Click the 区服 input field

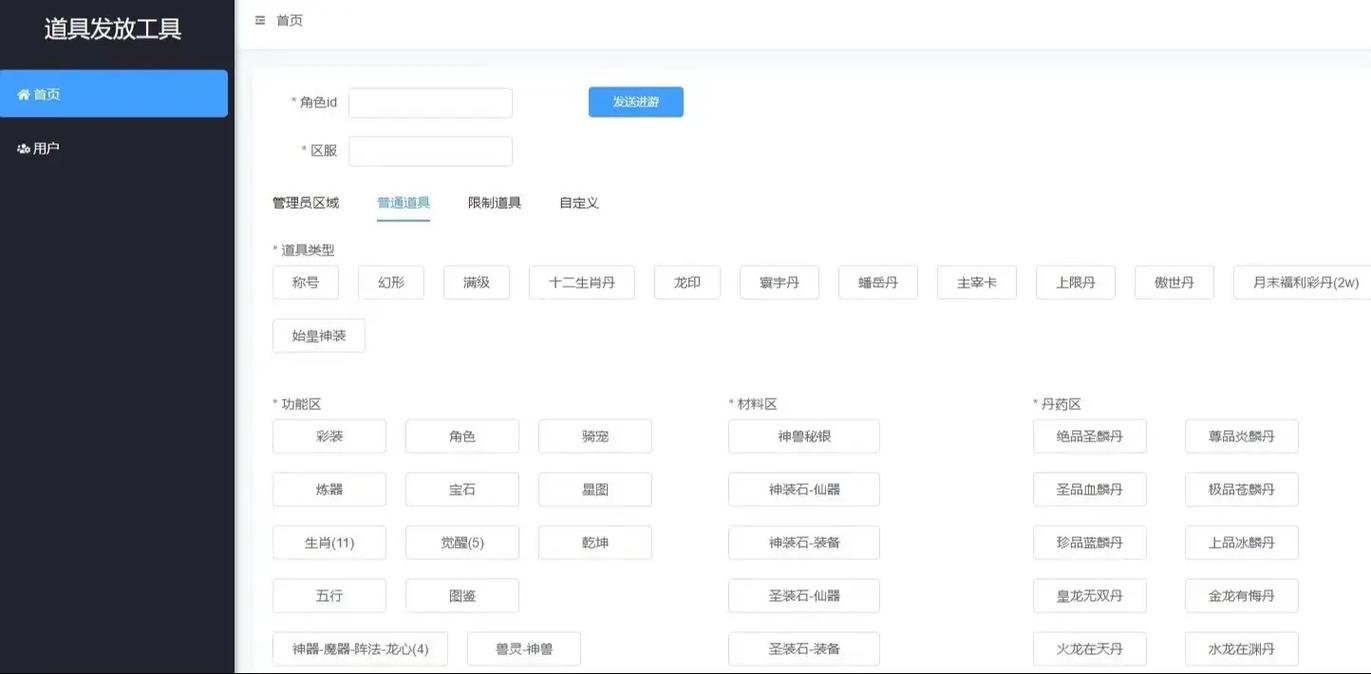pyautogui.click(x=429, y=150)
